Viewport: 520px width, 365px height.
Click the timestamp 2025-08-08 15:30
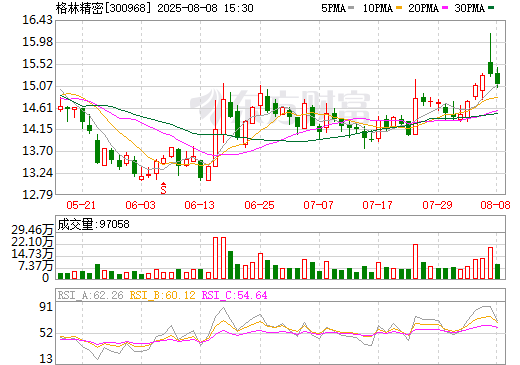205,8
